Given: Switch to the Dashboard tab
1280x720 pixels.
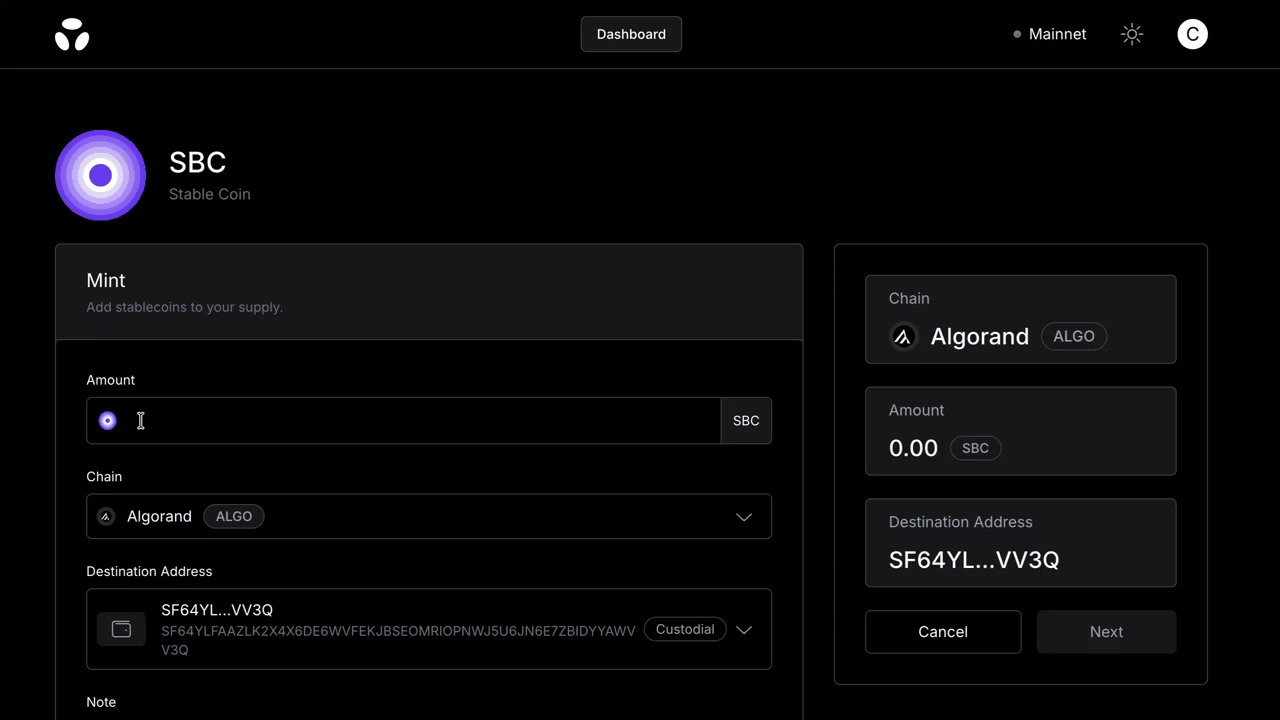Looking at the screenshot, I should point(631,34).
